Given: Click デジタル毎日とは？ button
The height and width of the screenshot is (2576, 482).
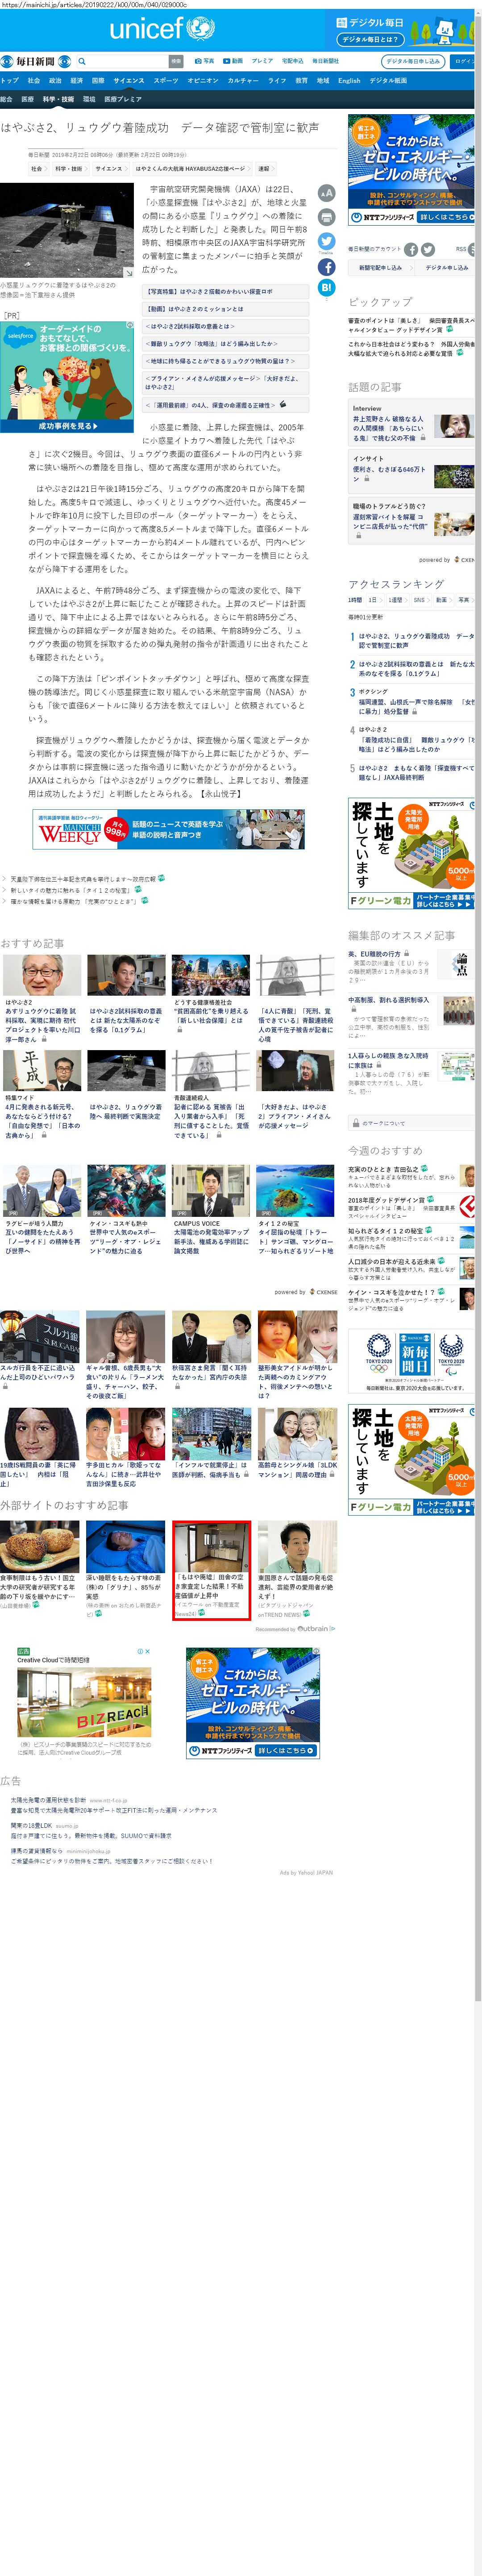Looking at the screenshot, I should pos(371,39).
